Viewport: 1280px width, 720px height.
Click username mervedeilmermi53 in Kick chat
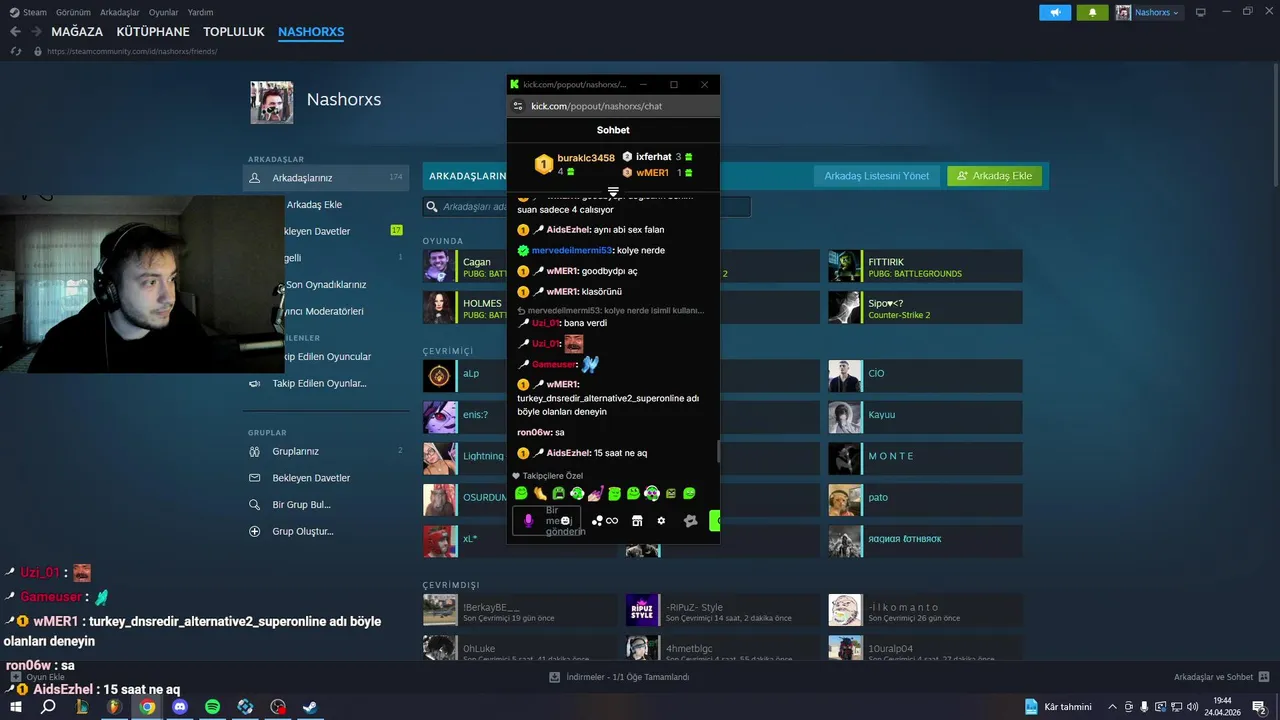(x=571, y=250)
